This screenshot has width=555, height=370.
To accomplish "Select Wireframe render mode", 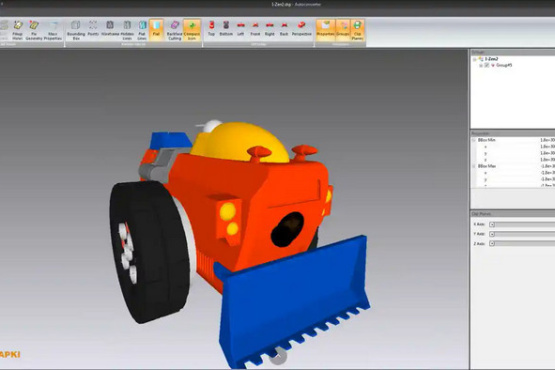I will 110,29.
